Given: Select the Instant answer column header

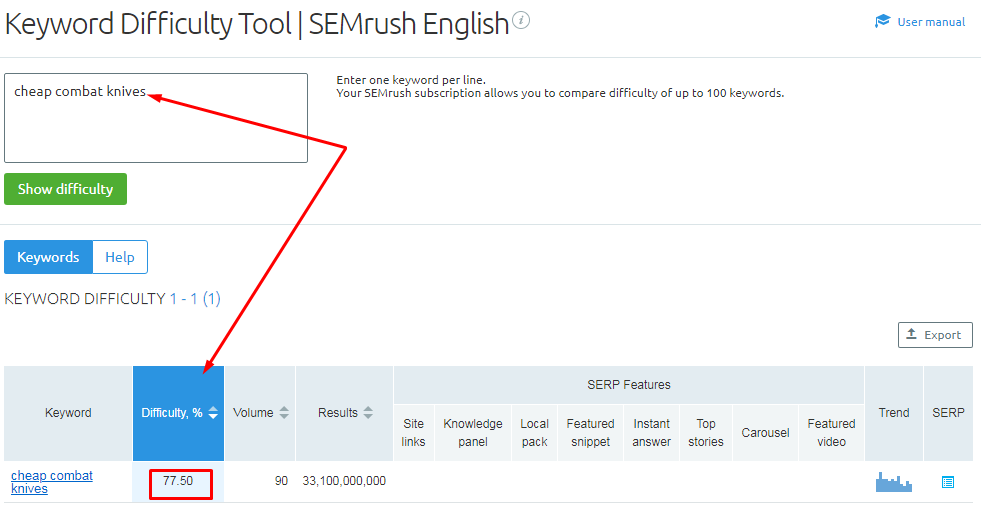Looking at the screenshot, I should click(651, 433).
